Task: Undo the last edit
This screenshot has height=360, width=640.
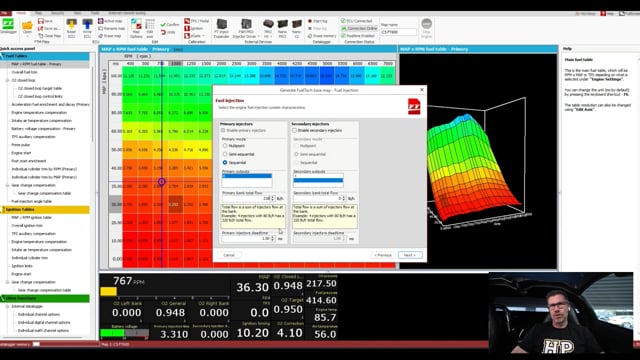Action: pos(168,32)
